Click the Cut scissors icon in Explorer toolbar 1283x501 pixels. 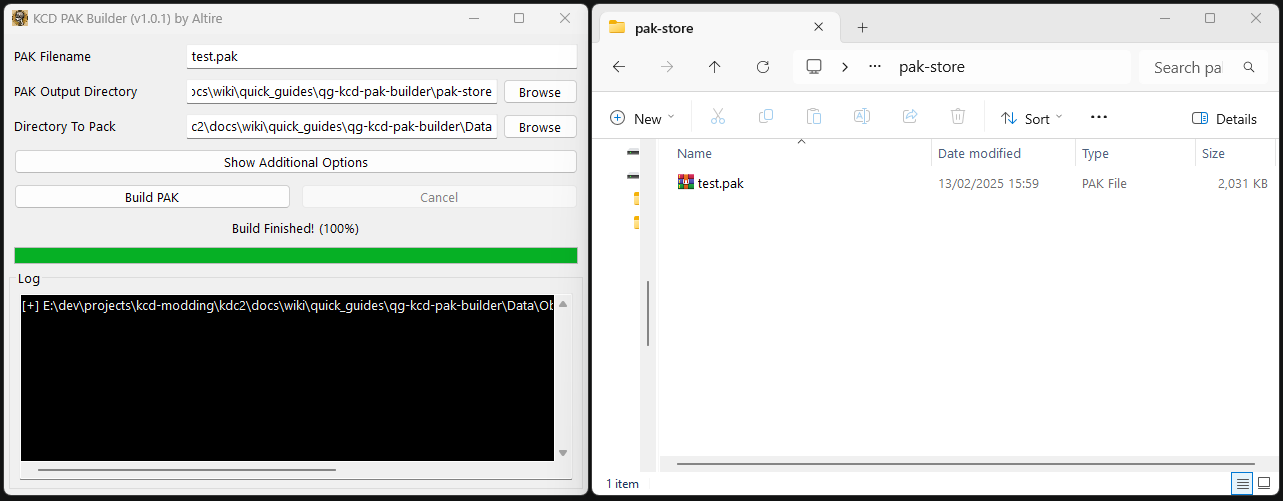click(717, 117)
